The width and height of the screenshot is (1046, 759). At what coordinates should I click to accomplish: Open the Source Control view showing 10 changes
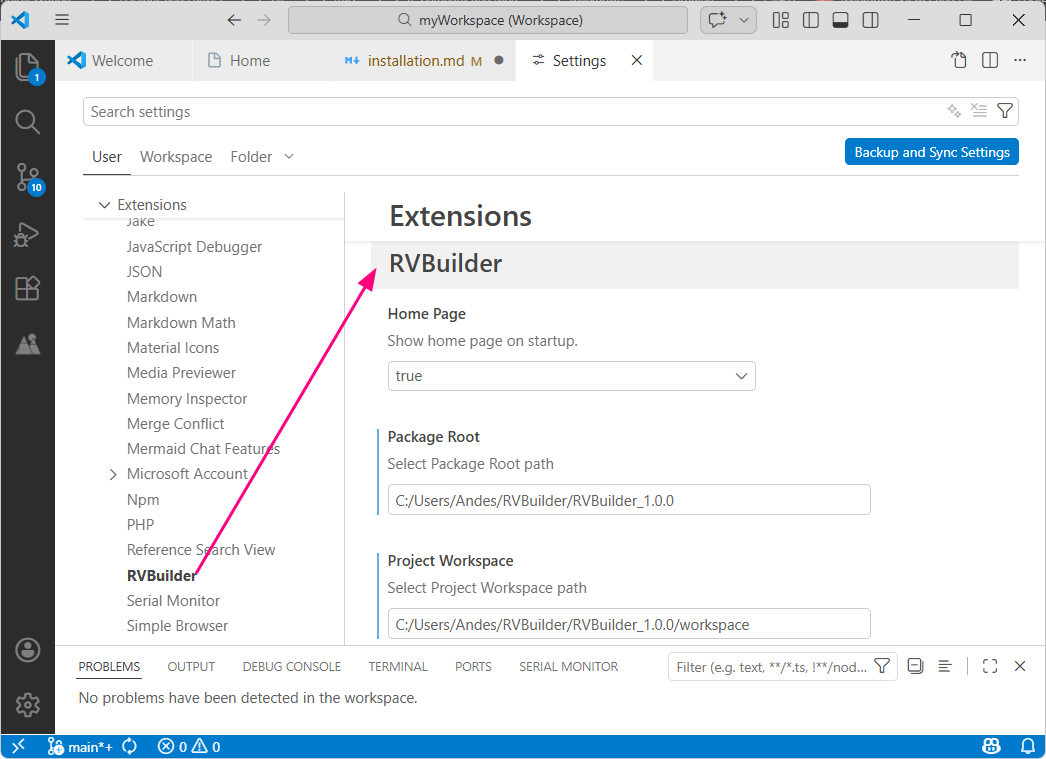pyautogui.click(x=27, y=178)
